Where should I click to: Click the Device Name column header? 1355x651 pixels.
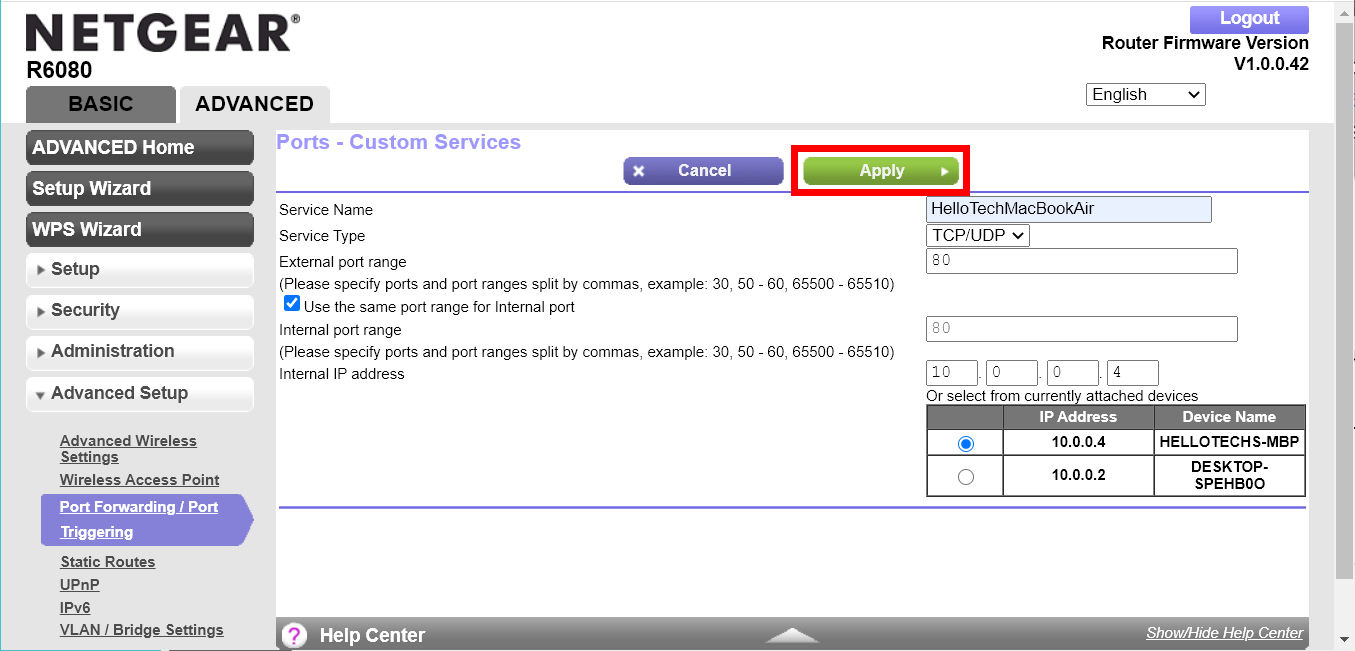(x=1229, y=417)
